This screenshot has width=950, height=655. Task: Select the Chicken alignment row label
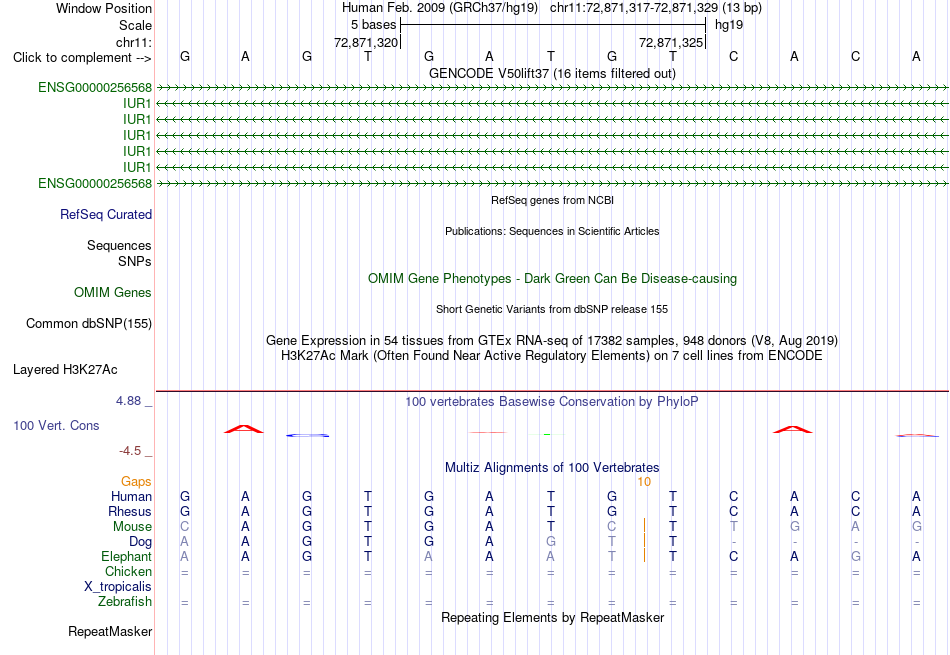point(128,571)
